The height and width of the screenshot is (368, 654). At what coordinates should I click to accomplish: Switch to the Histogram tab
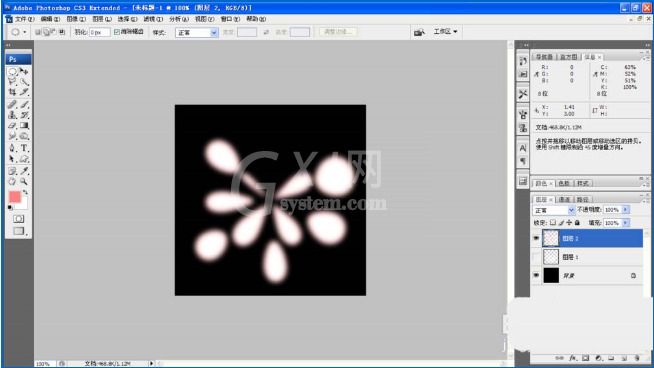coord(568,57)
